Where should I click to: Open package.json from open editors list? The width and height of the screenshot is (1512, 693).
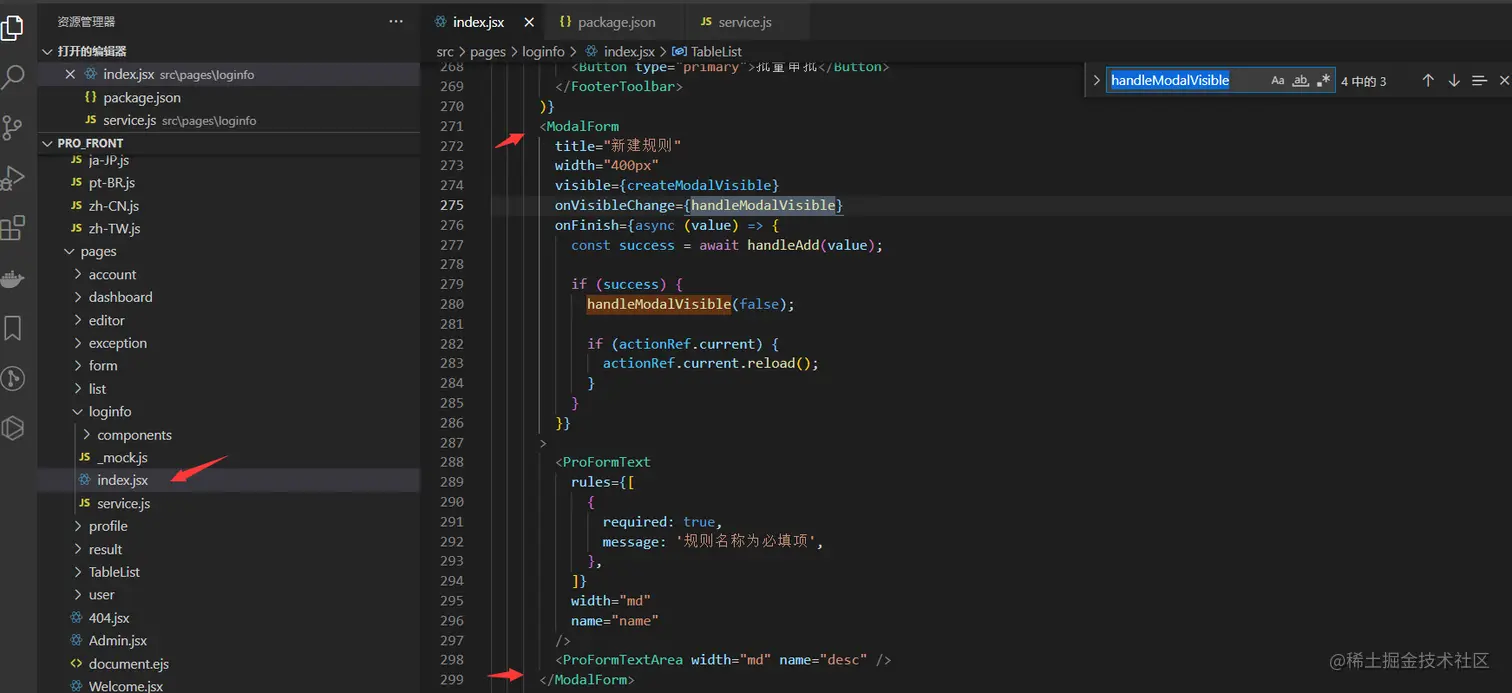click(x=142, y=98)
